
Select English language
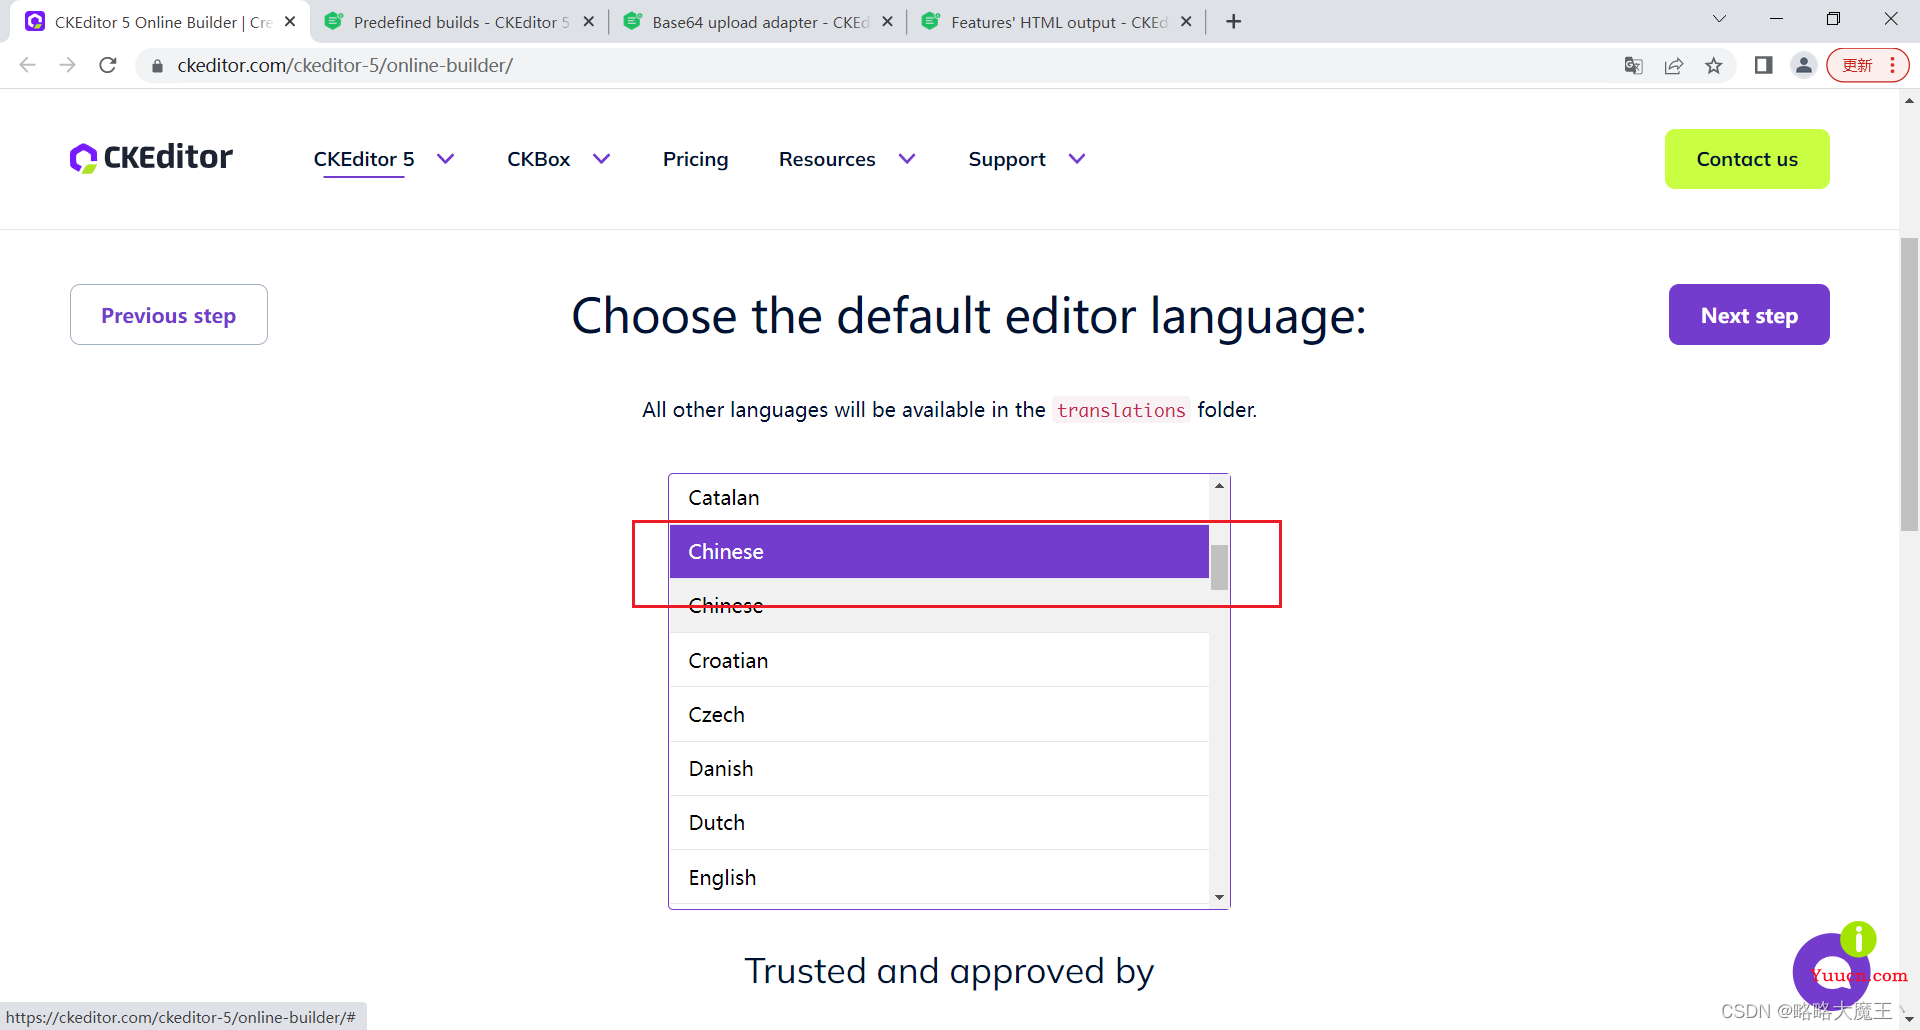click(939, 877)
